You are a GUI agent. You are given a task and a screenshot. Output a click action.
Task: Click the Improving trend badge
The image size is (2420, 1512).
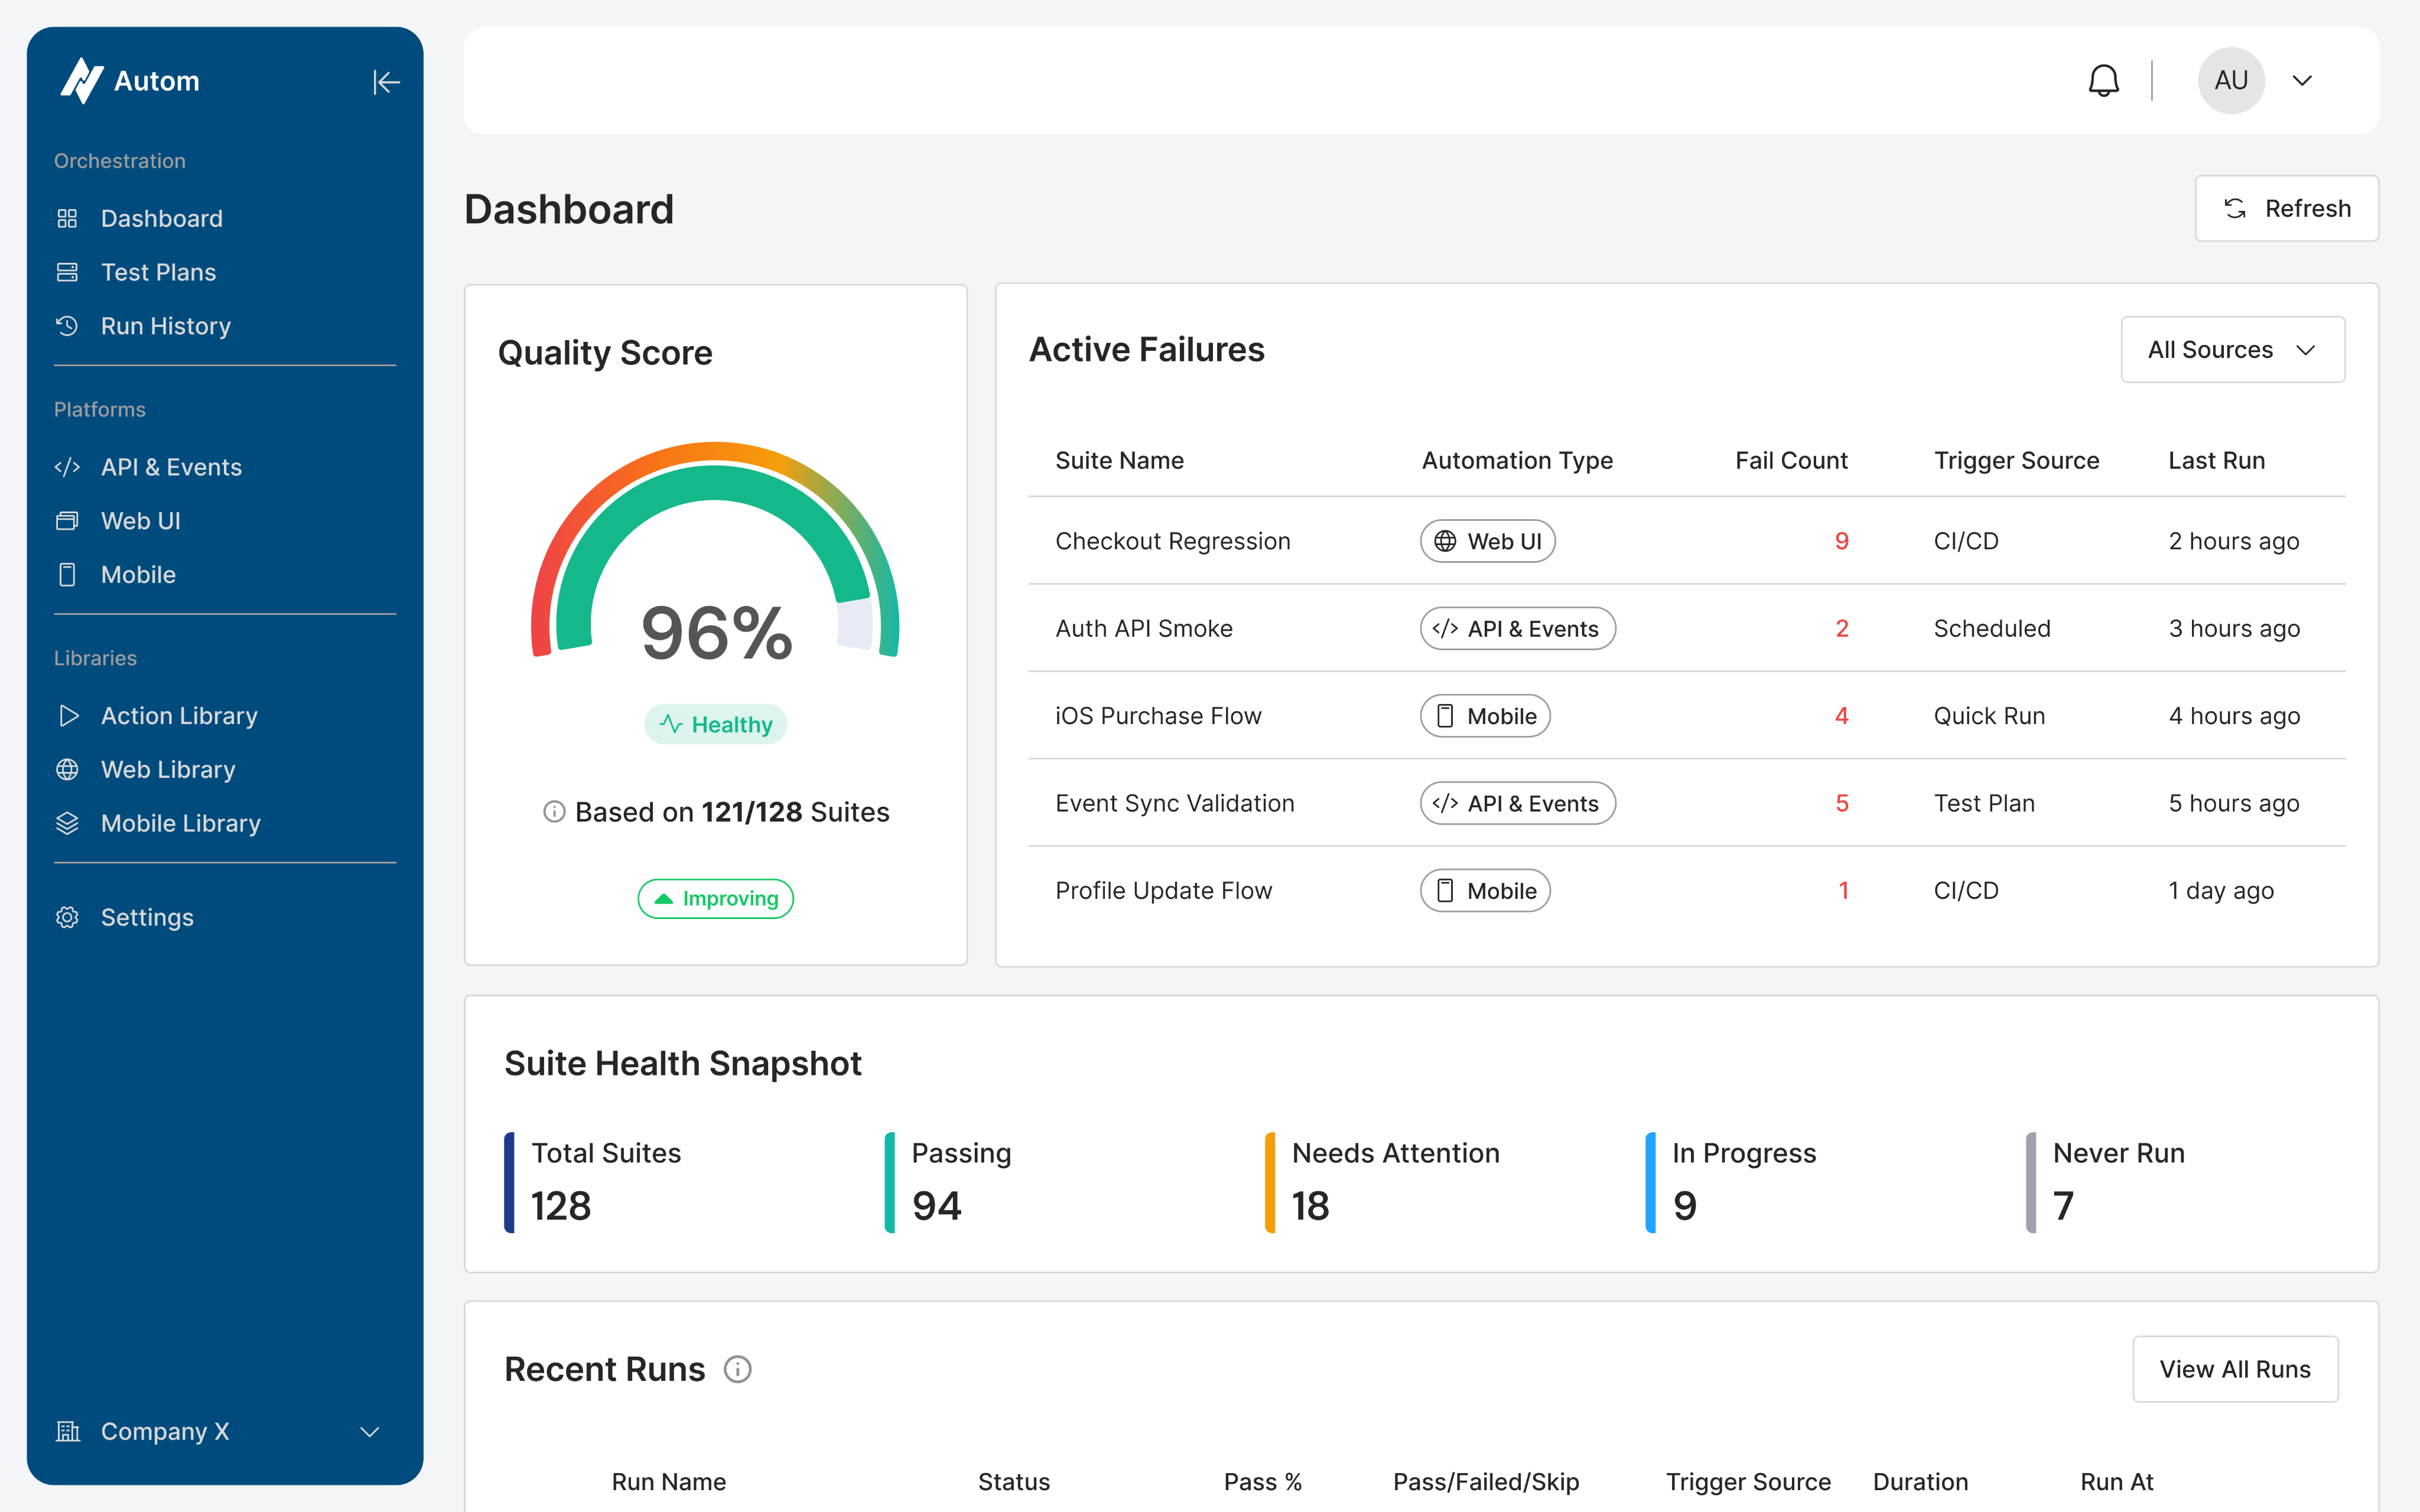[x=716, y=898]
